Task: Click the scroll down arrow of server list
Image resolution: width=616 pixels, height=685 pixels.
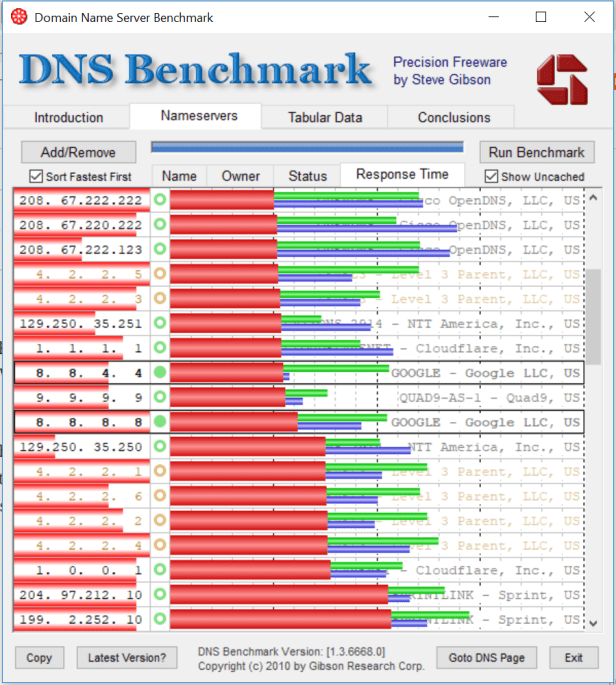Action: [x=593, y=623]
